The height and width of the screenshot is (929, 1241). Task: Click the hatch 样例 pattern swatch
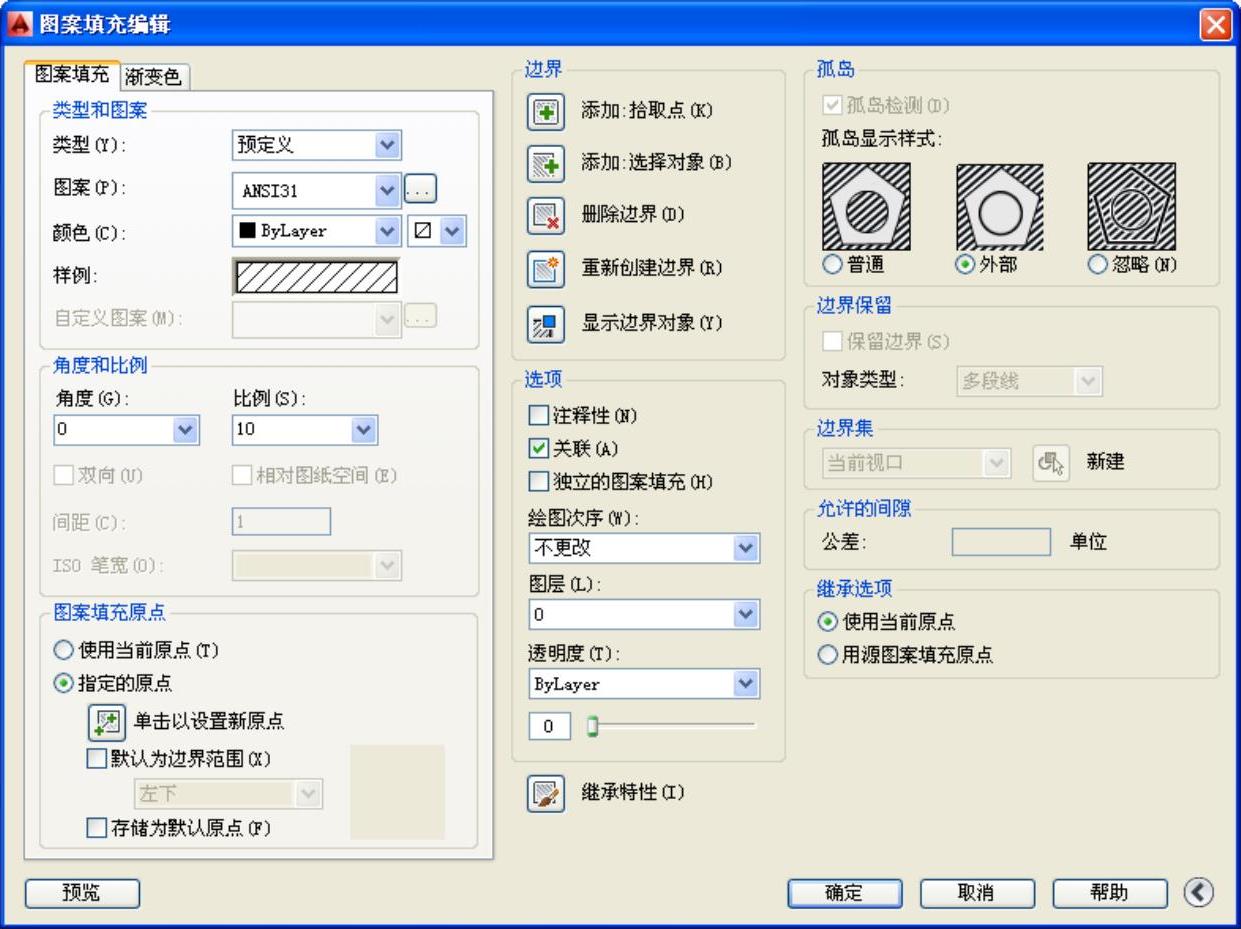pyautogui.click(x=316, y=277)
